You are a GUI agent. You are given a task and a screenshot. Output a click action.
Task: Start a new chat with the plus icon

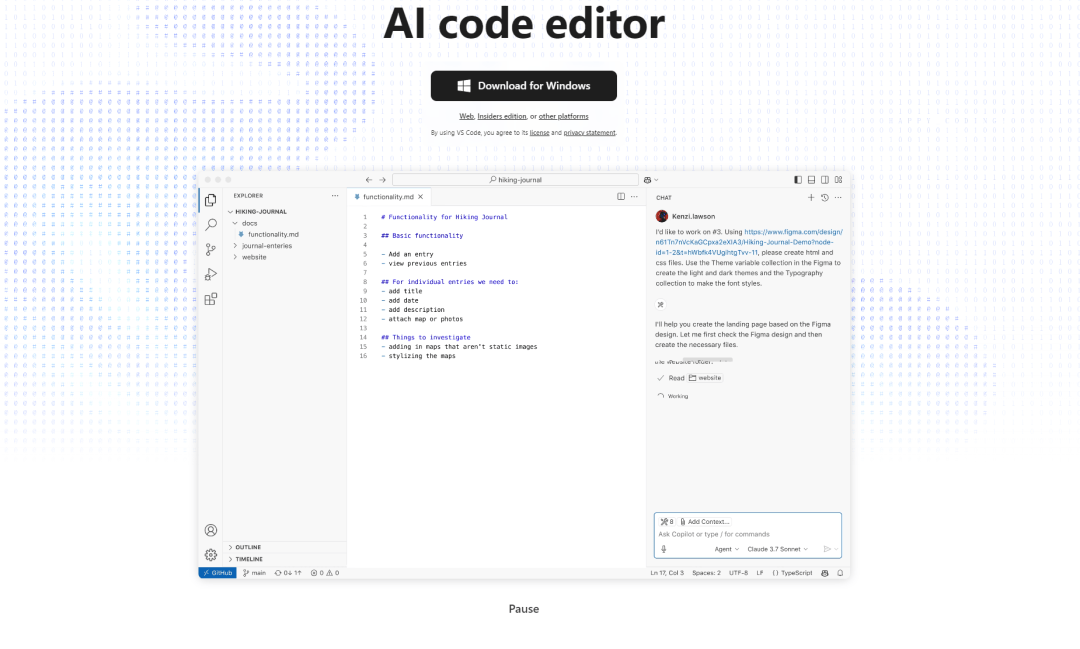click(x=811, y=197)
